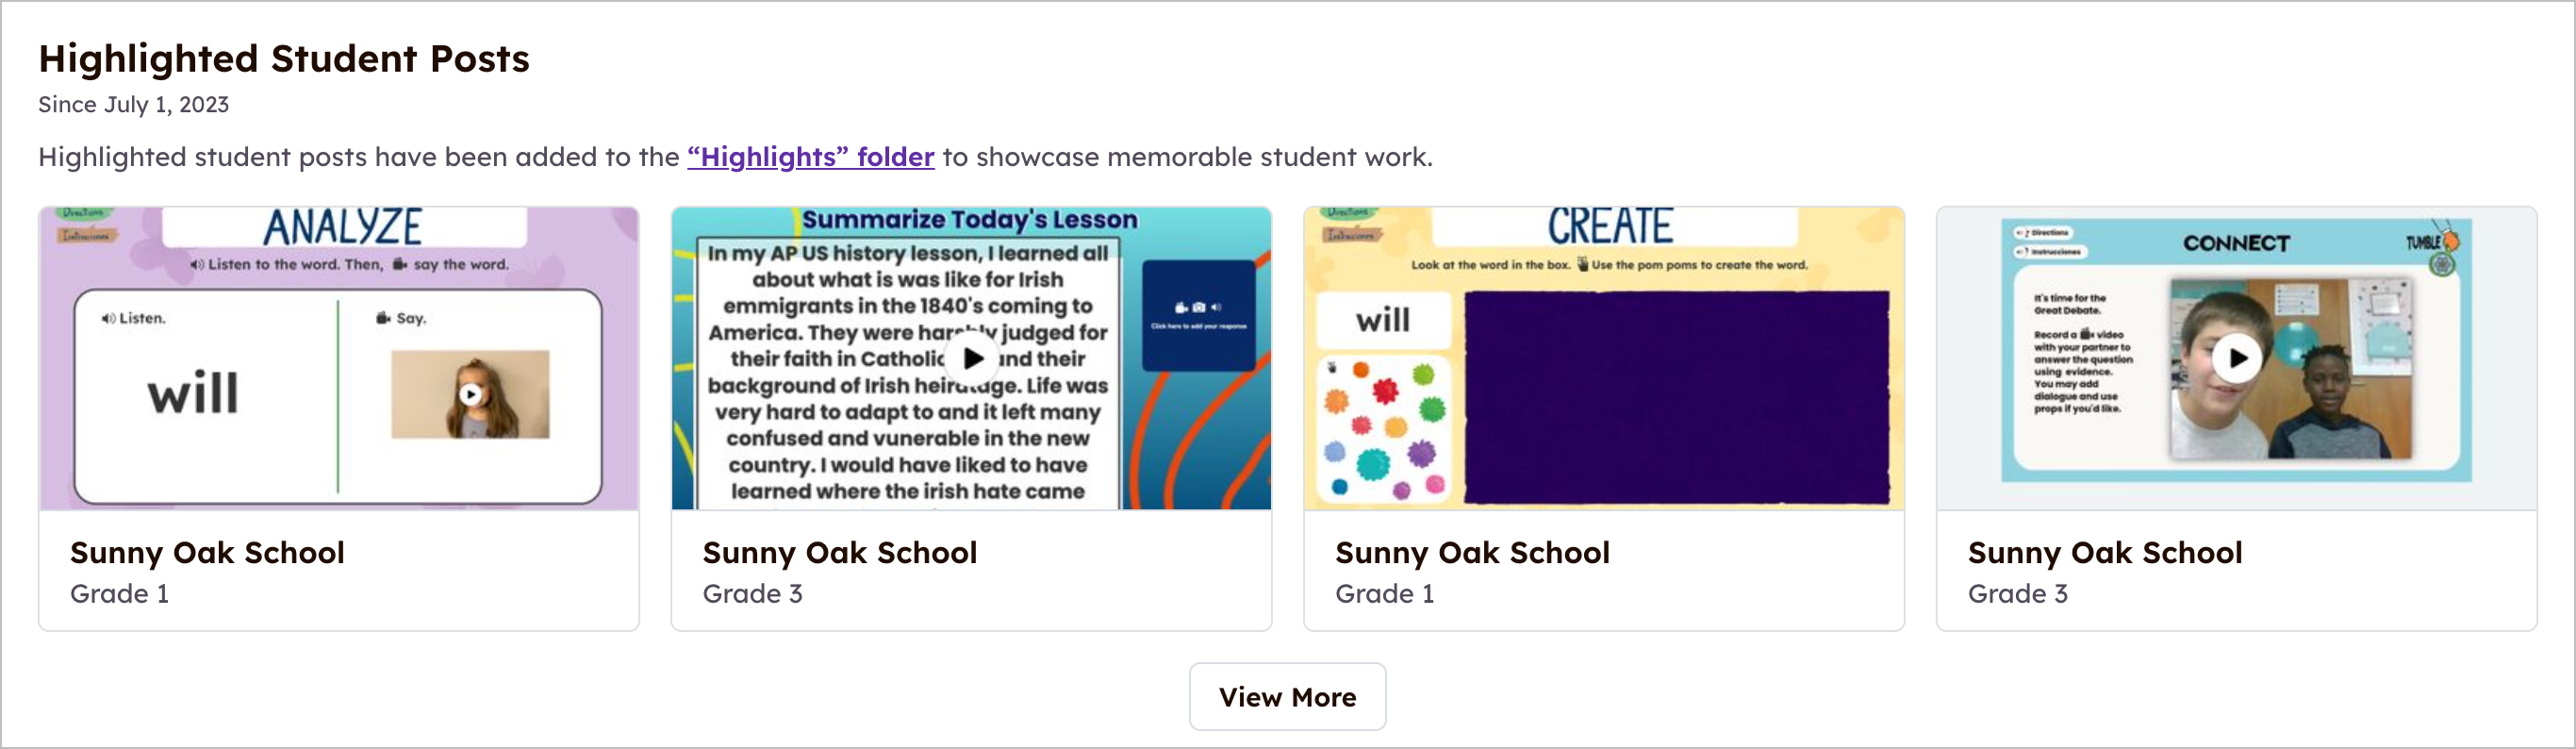Click the green Directions tag in ANALYZE thumbnail
The height and width of the screenshot is (749, 2576).
pos(82,213)
